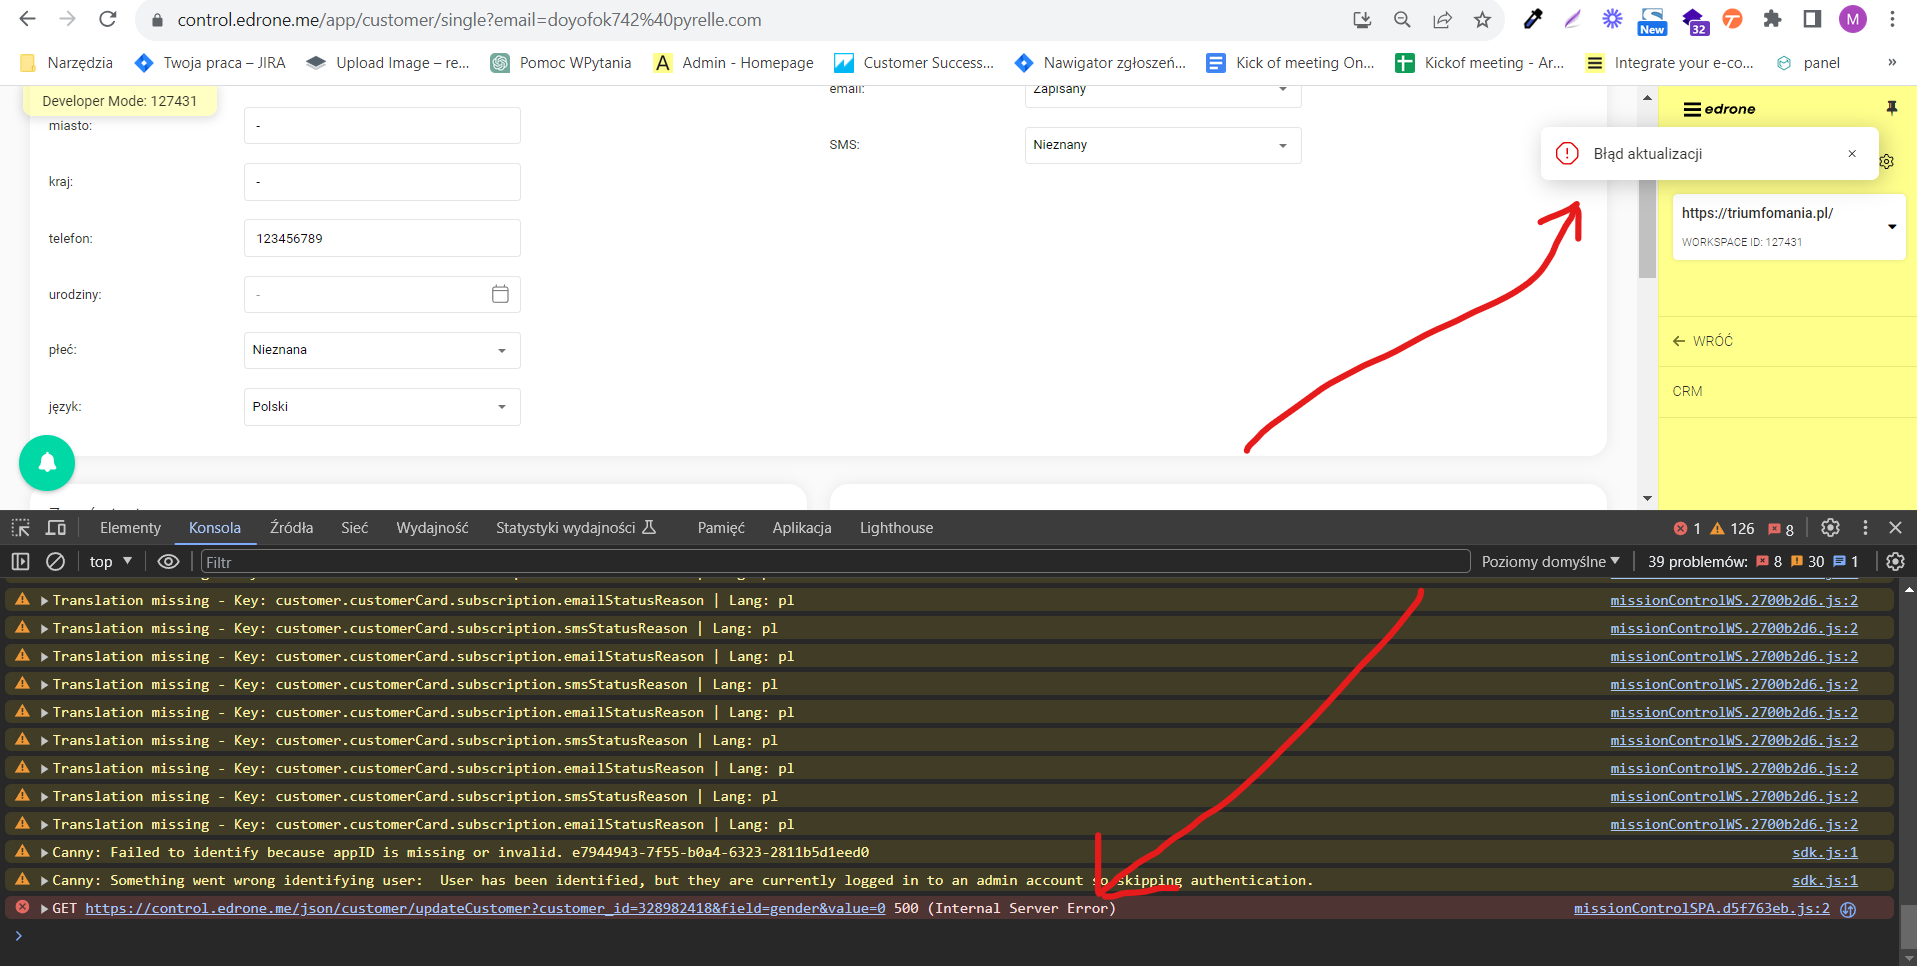This screenshot has height=966, width=1917.
Task: Expand the Canny admin account warning
Action: (44, 881)
